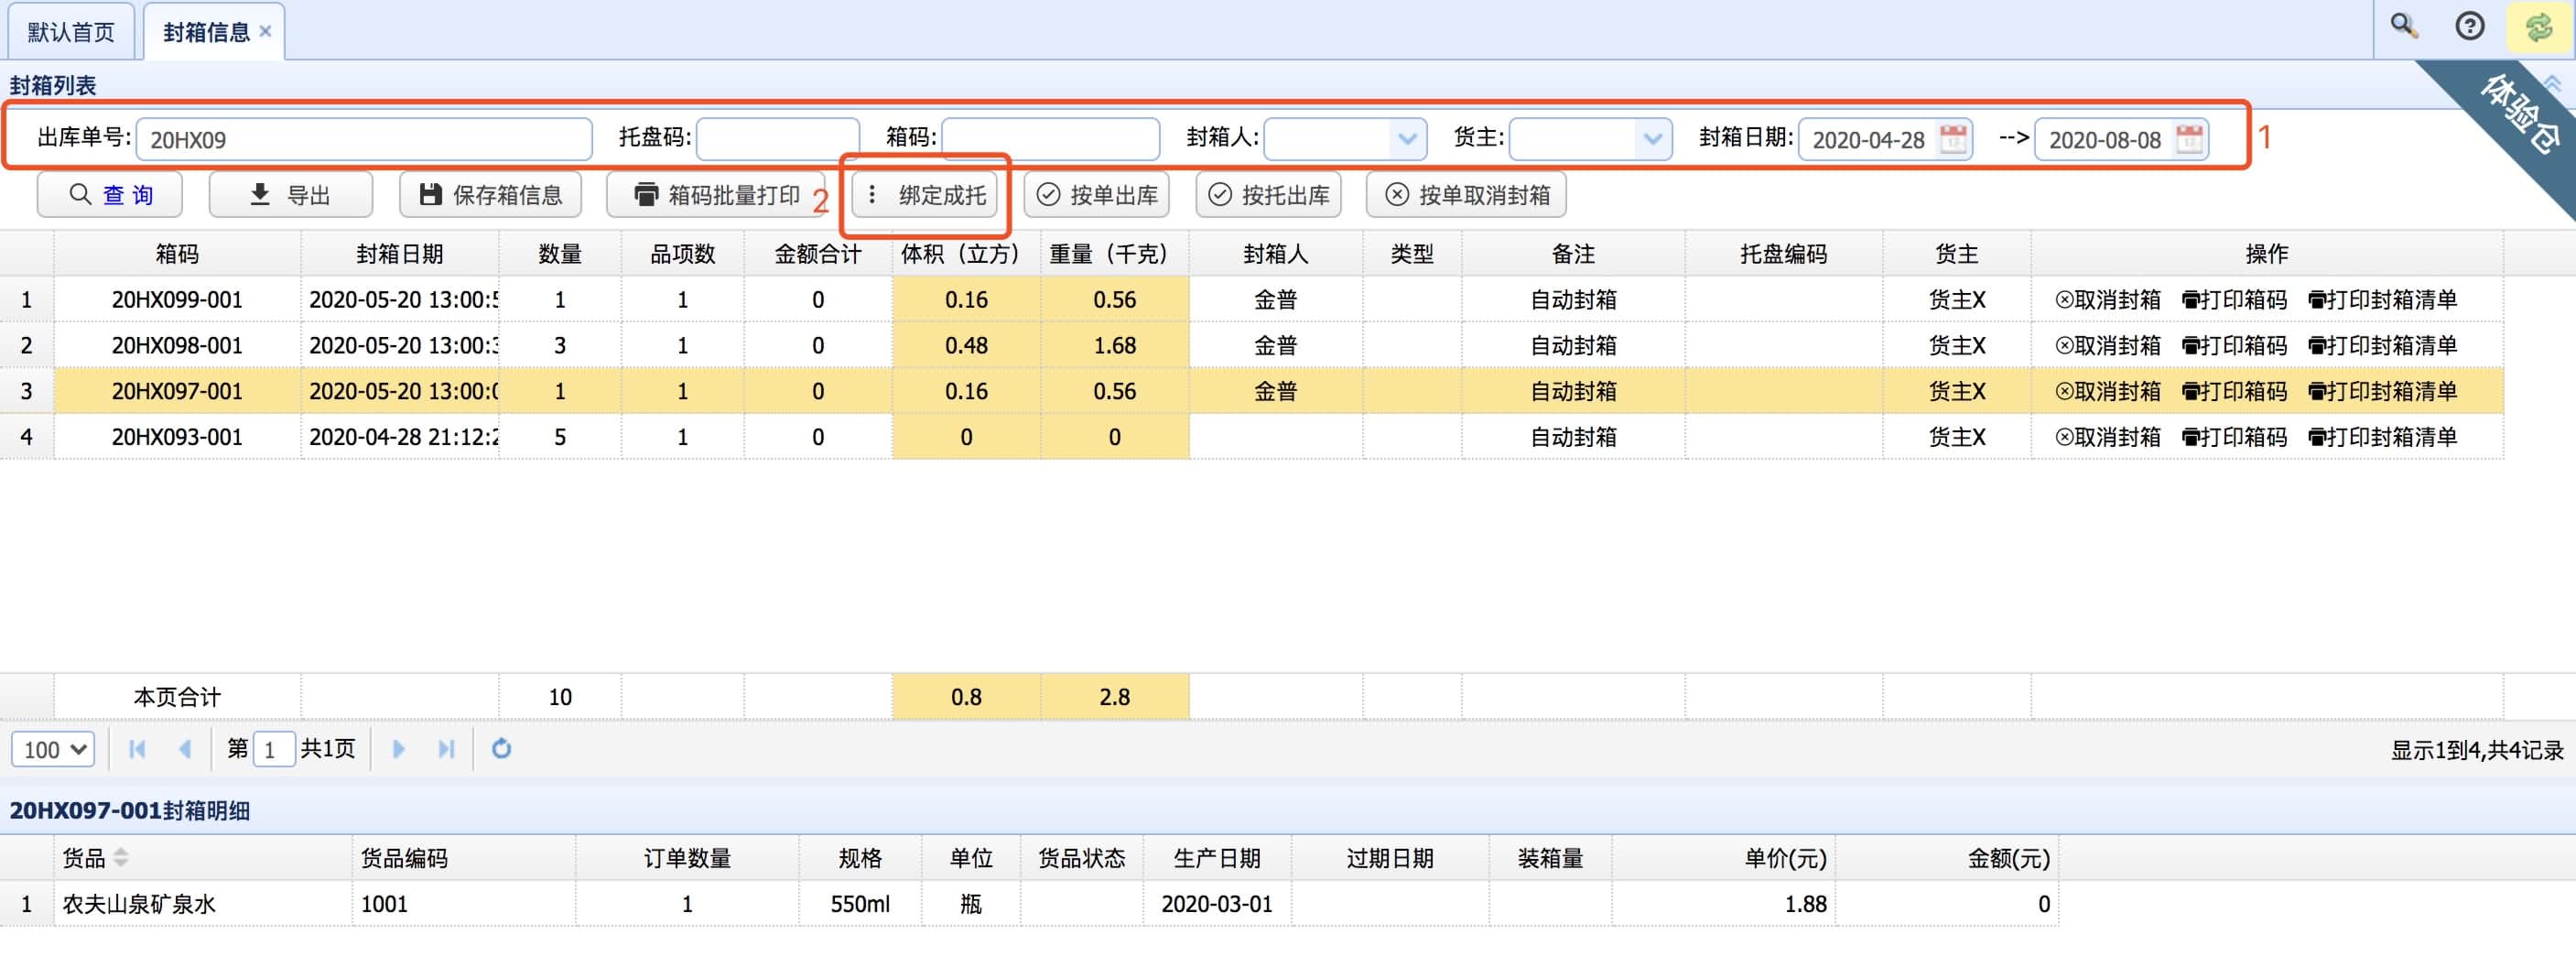Cancel sealing for box 20HX093-001

[2107, 437]
